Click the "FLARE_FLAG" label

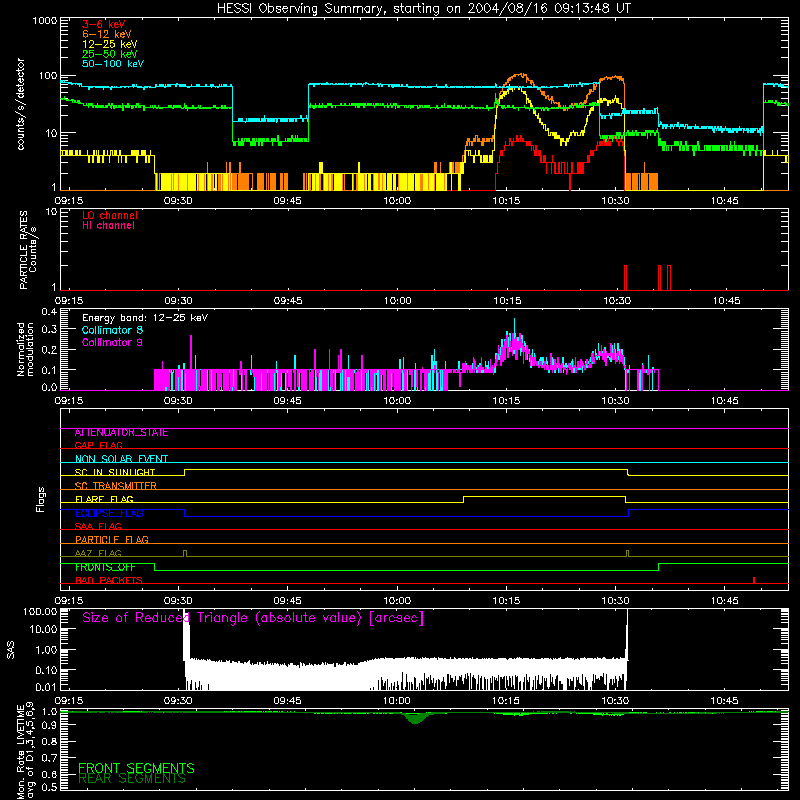104,499
